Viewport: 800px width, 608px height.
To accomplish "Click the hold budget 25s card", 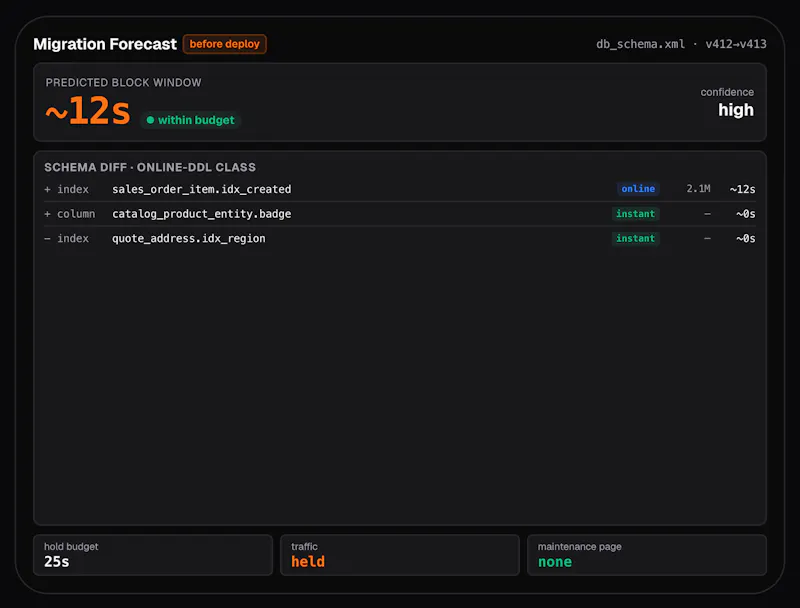I will [153, 555].
